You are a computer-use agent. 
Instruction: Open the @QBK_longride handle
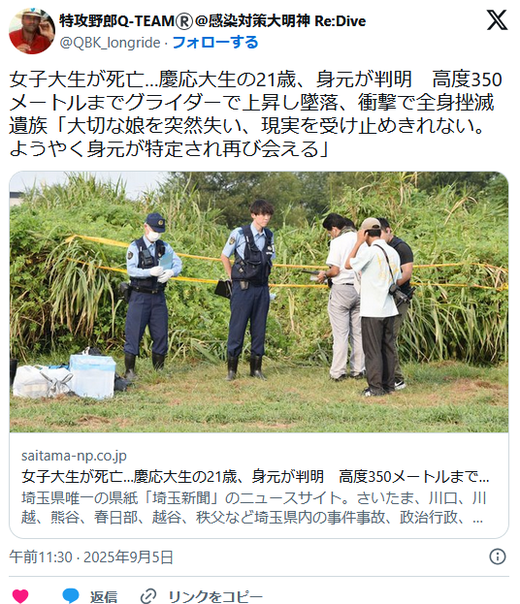pos(110,42)
